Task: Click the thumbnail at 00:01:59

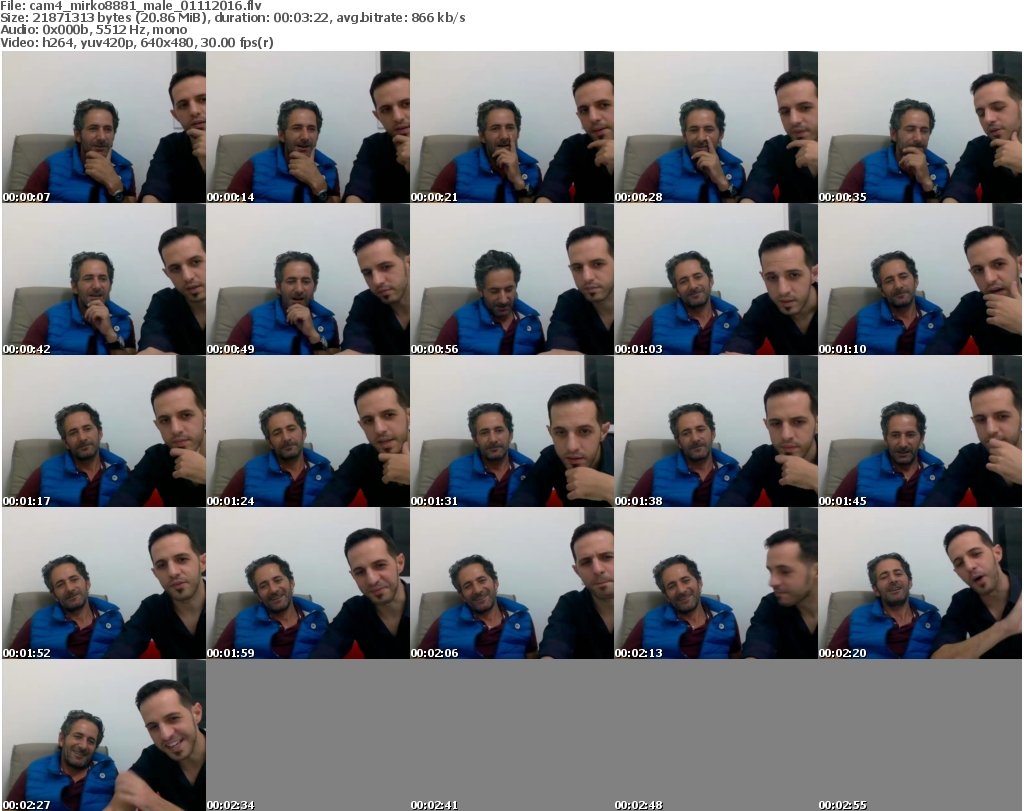Action: click(308, 583)
